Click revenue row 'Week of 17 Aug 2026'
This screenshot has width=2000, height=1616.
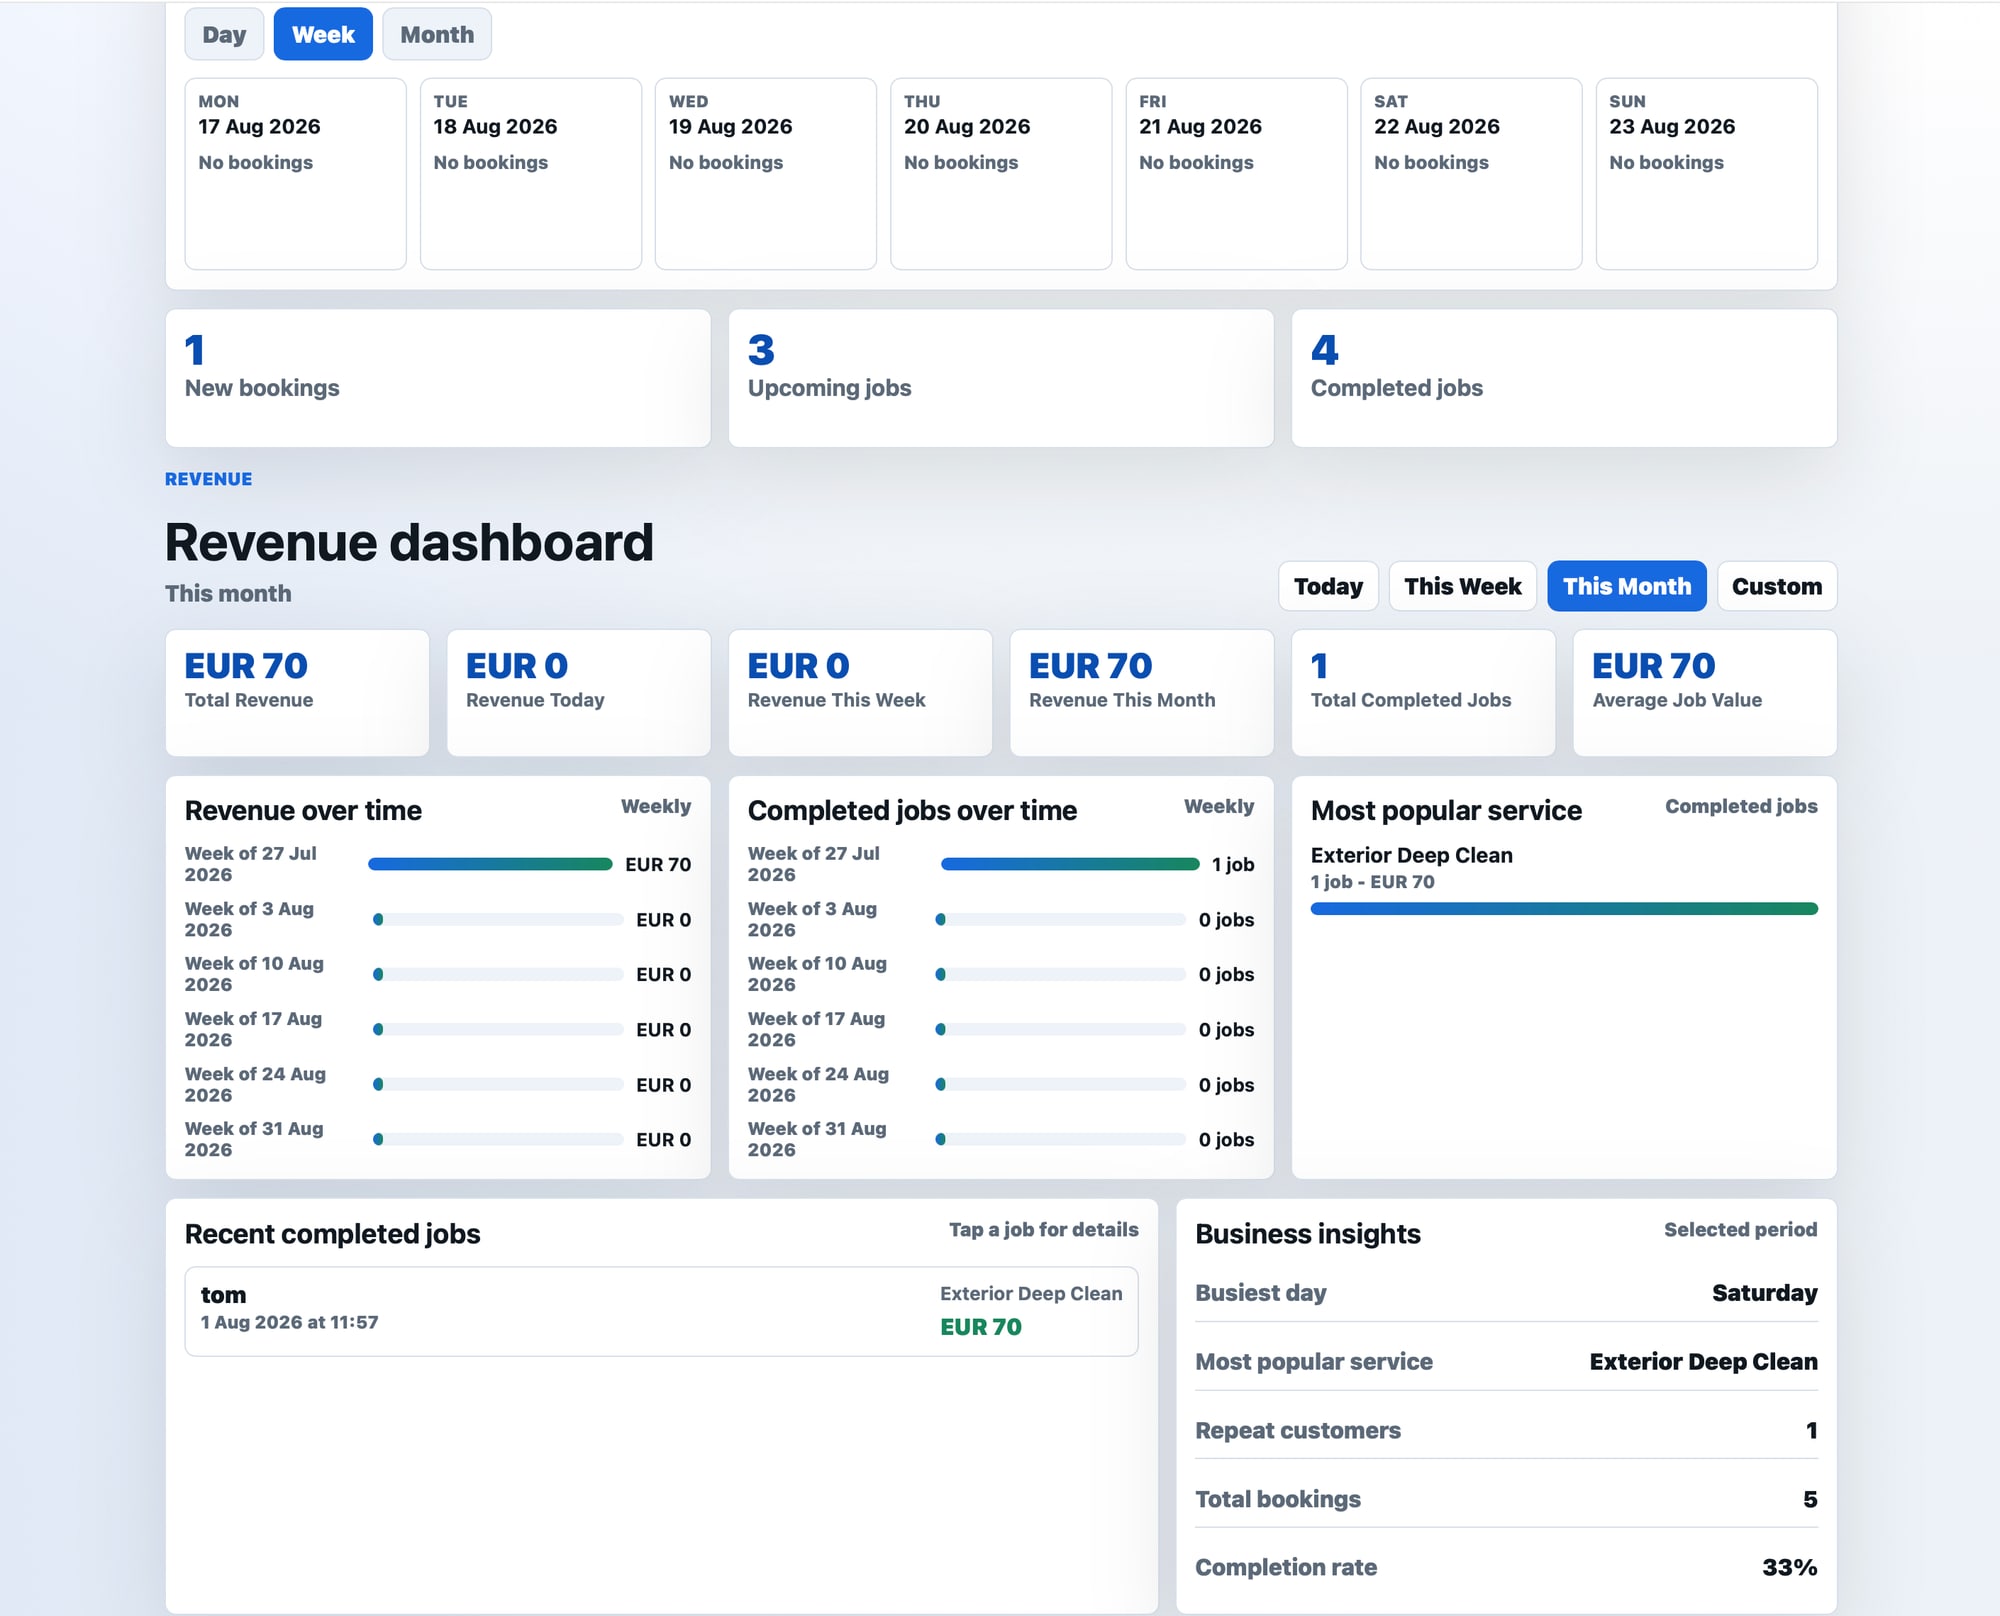coord(438,1029)
